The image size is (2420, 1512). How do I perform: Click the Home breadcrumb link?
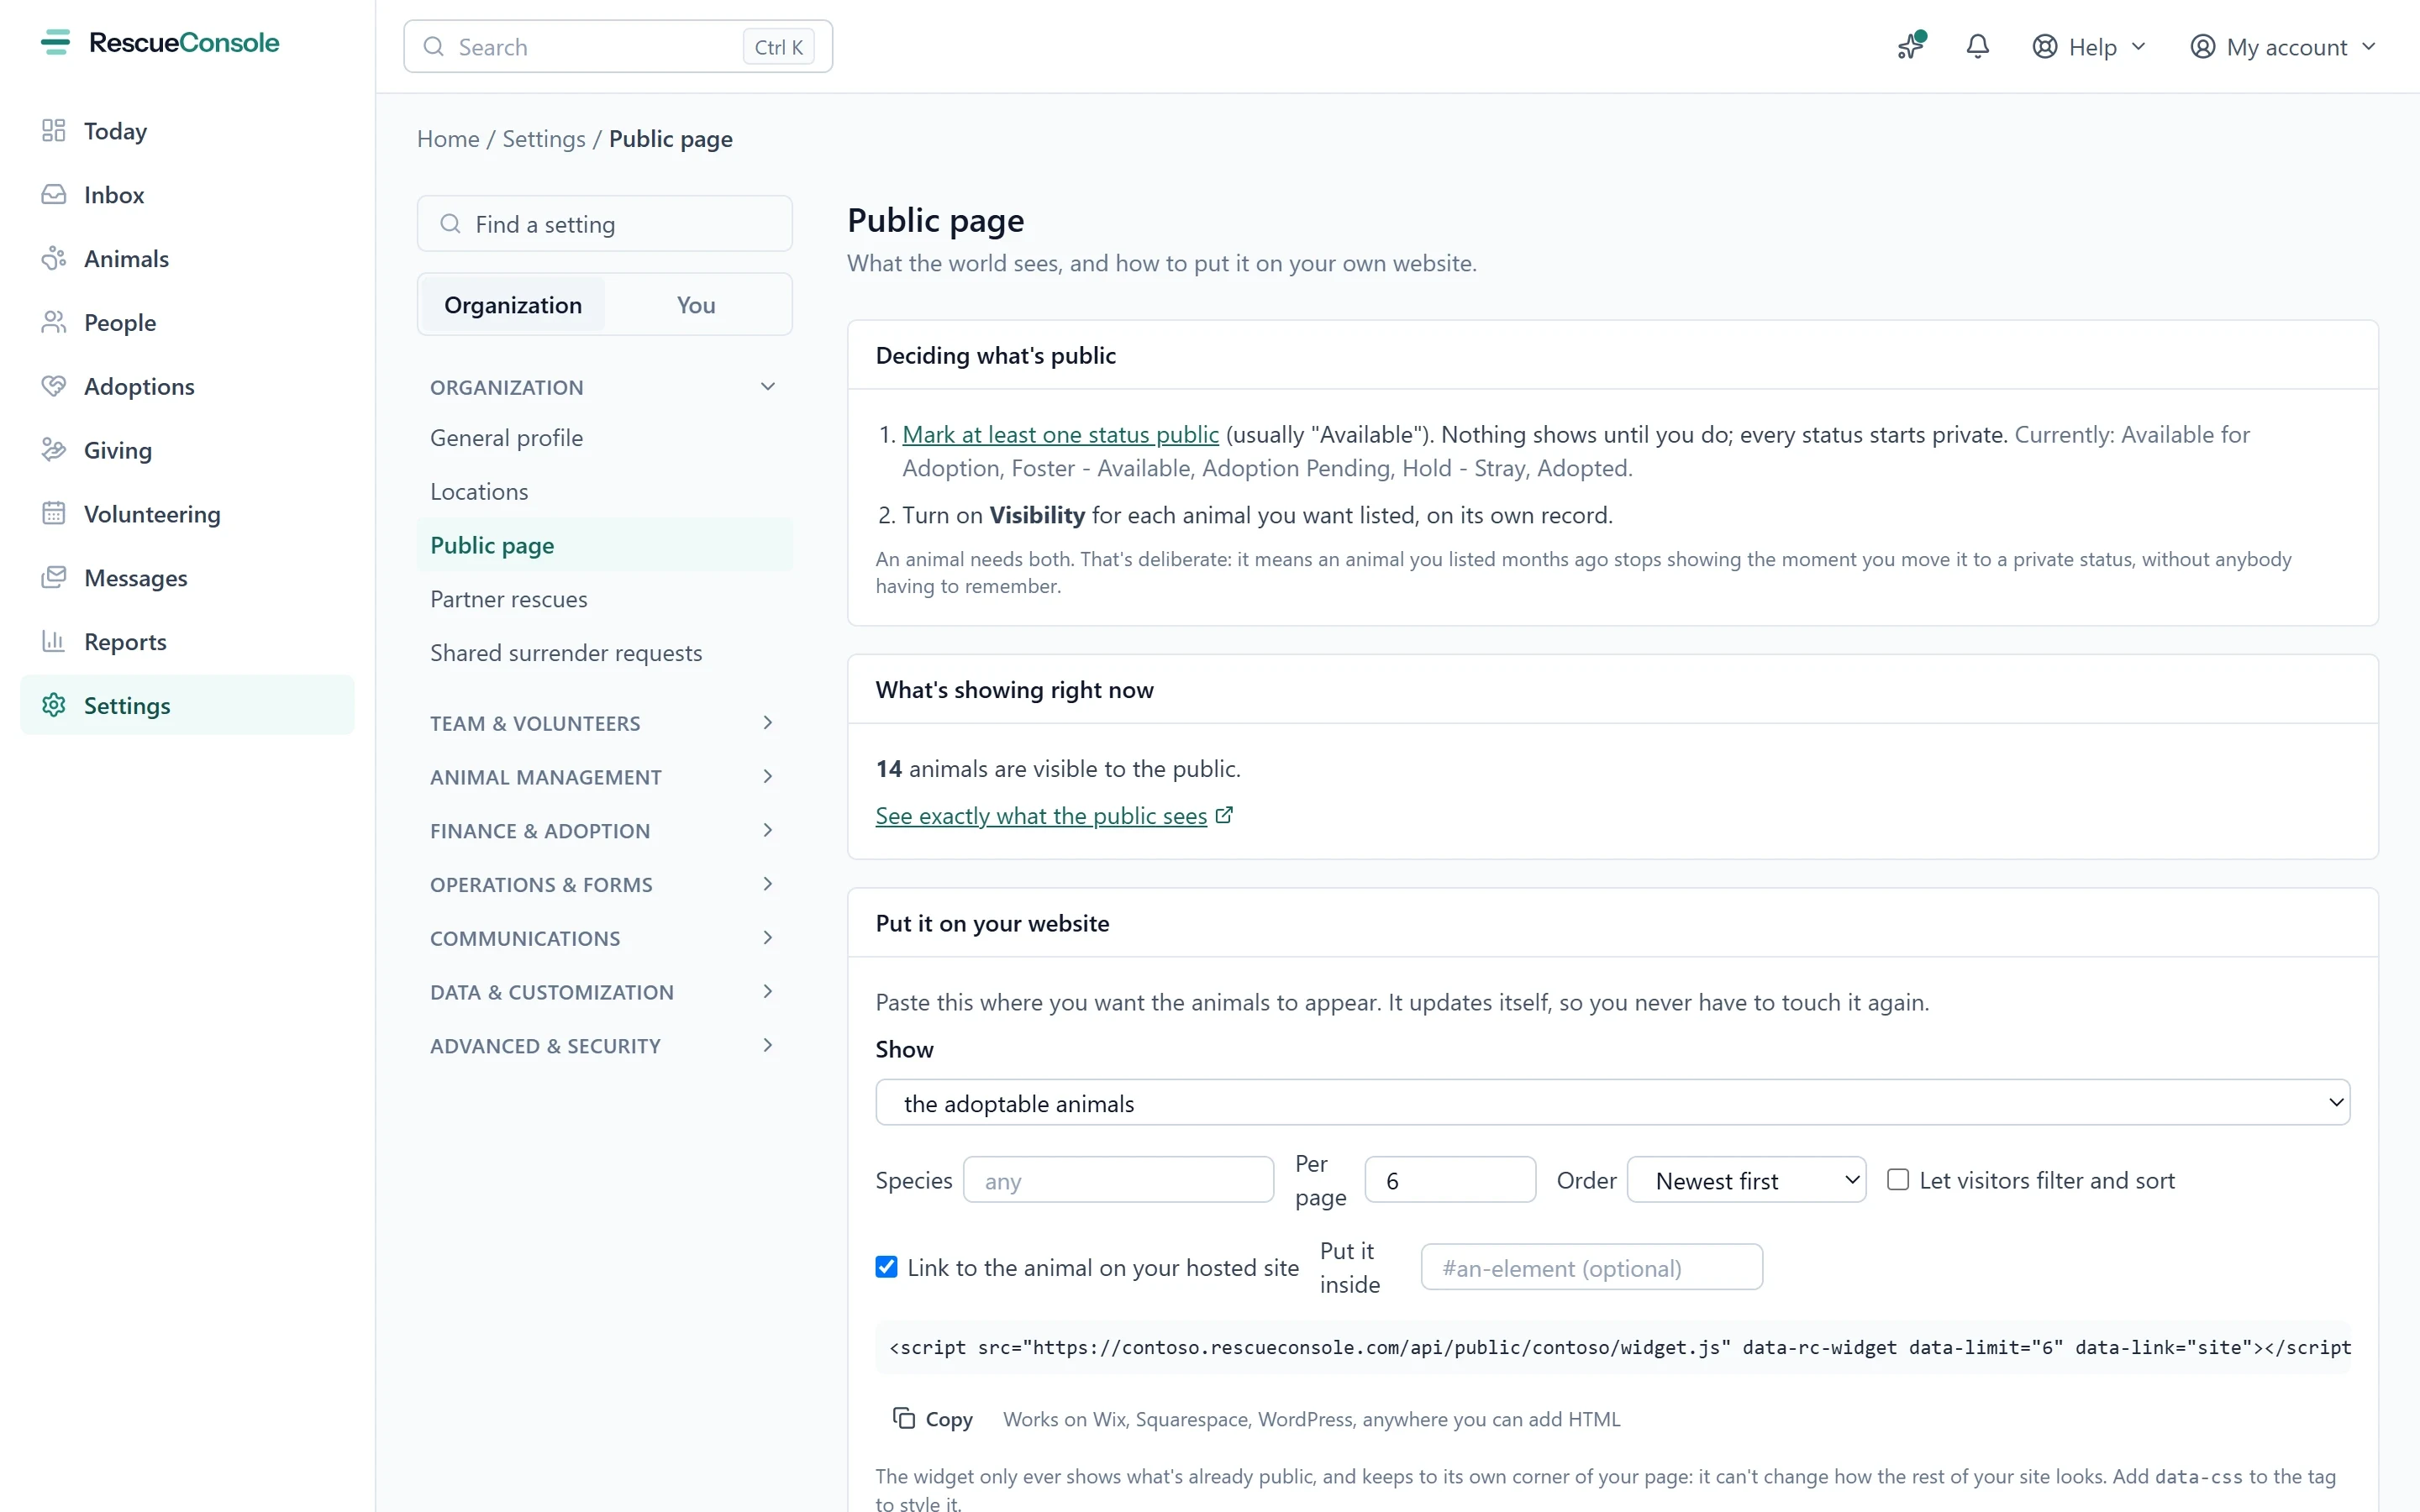click(x=448, y=139)
